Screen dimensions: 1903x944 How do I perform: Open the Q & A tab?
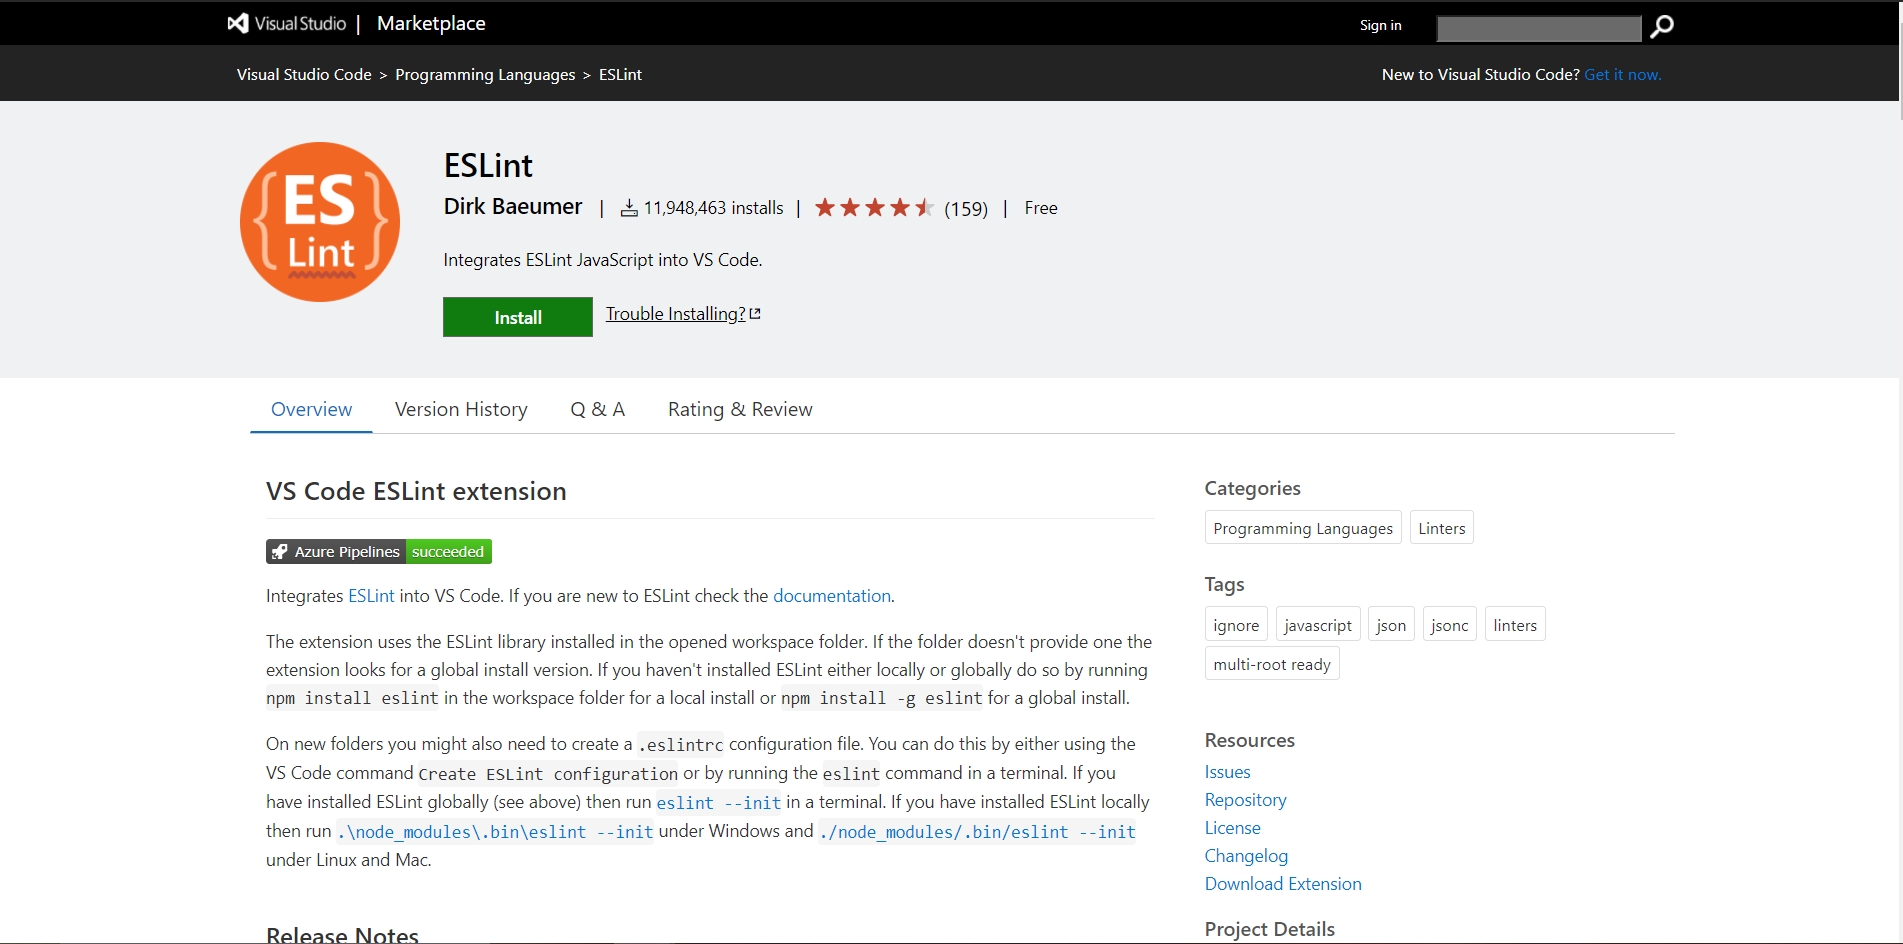597,409
